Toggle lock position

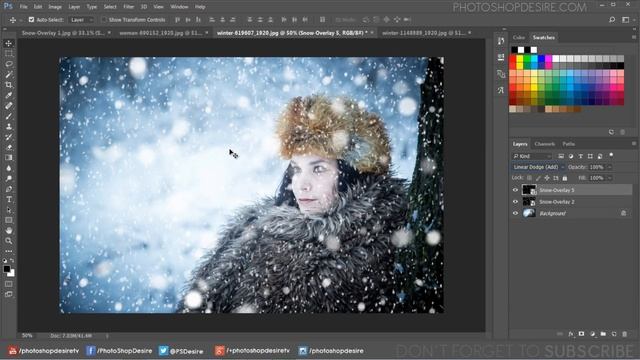(547, 178)
